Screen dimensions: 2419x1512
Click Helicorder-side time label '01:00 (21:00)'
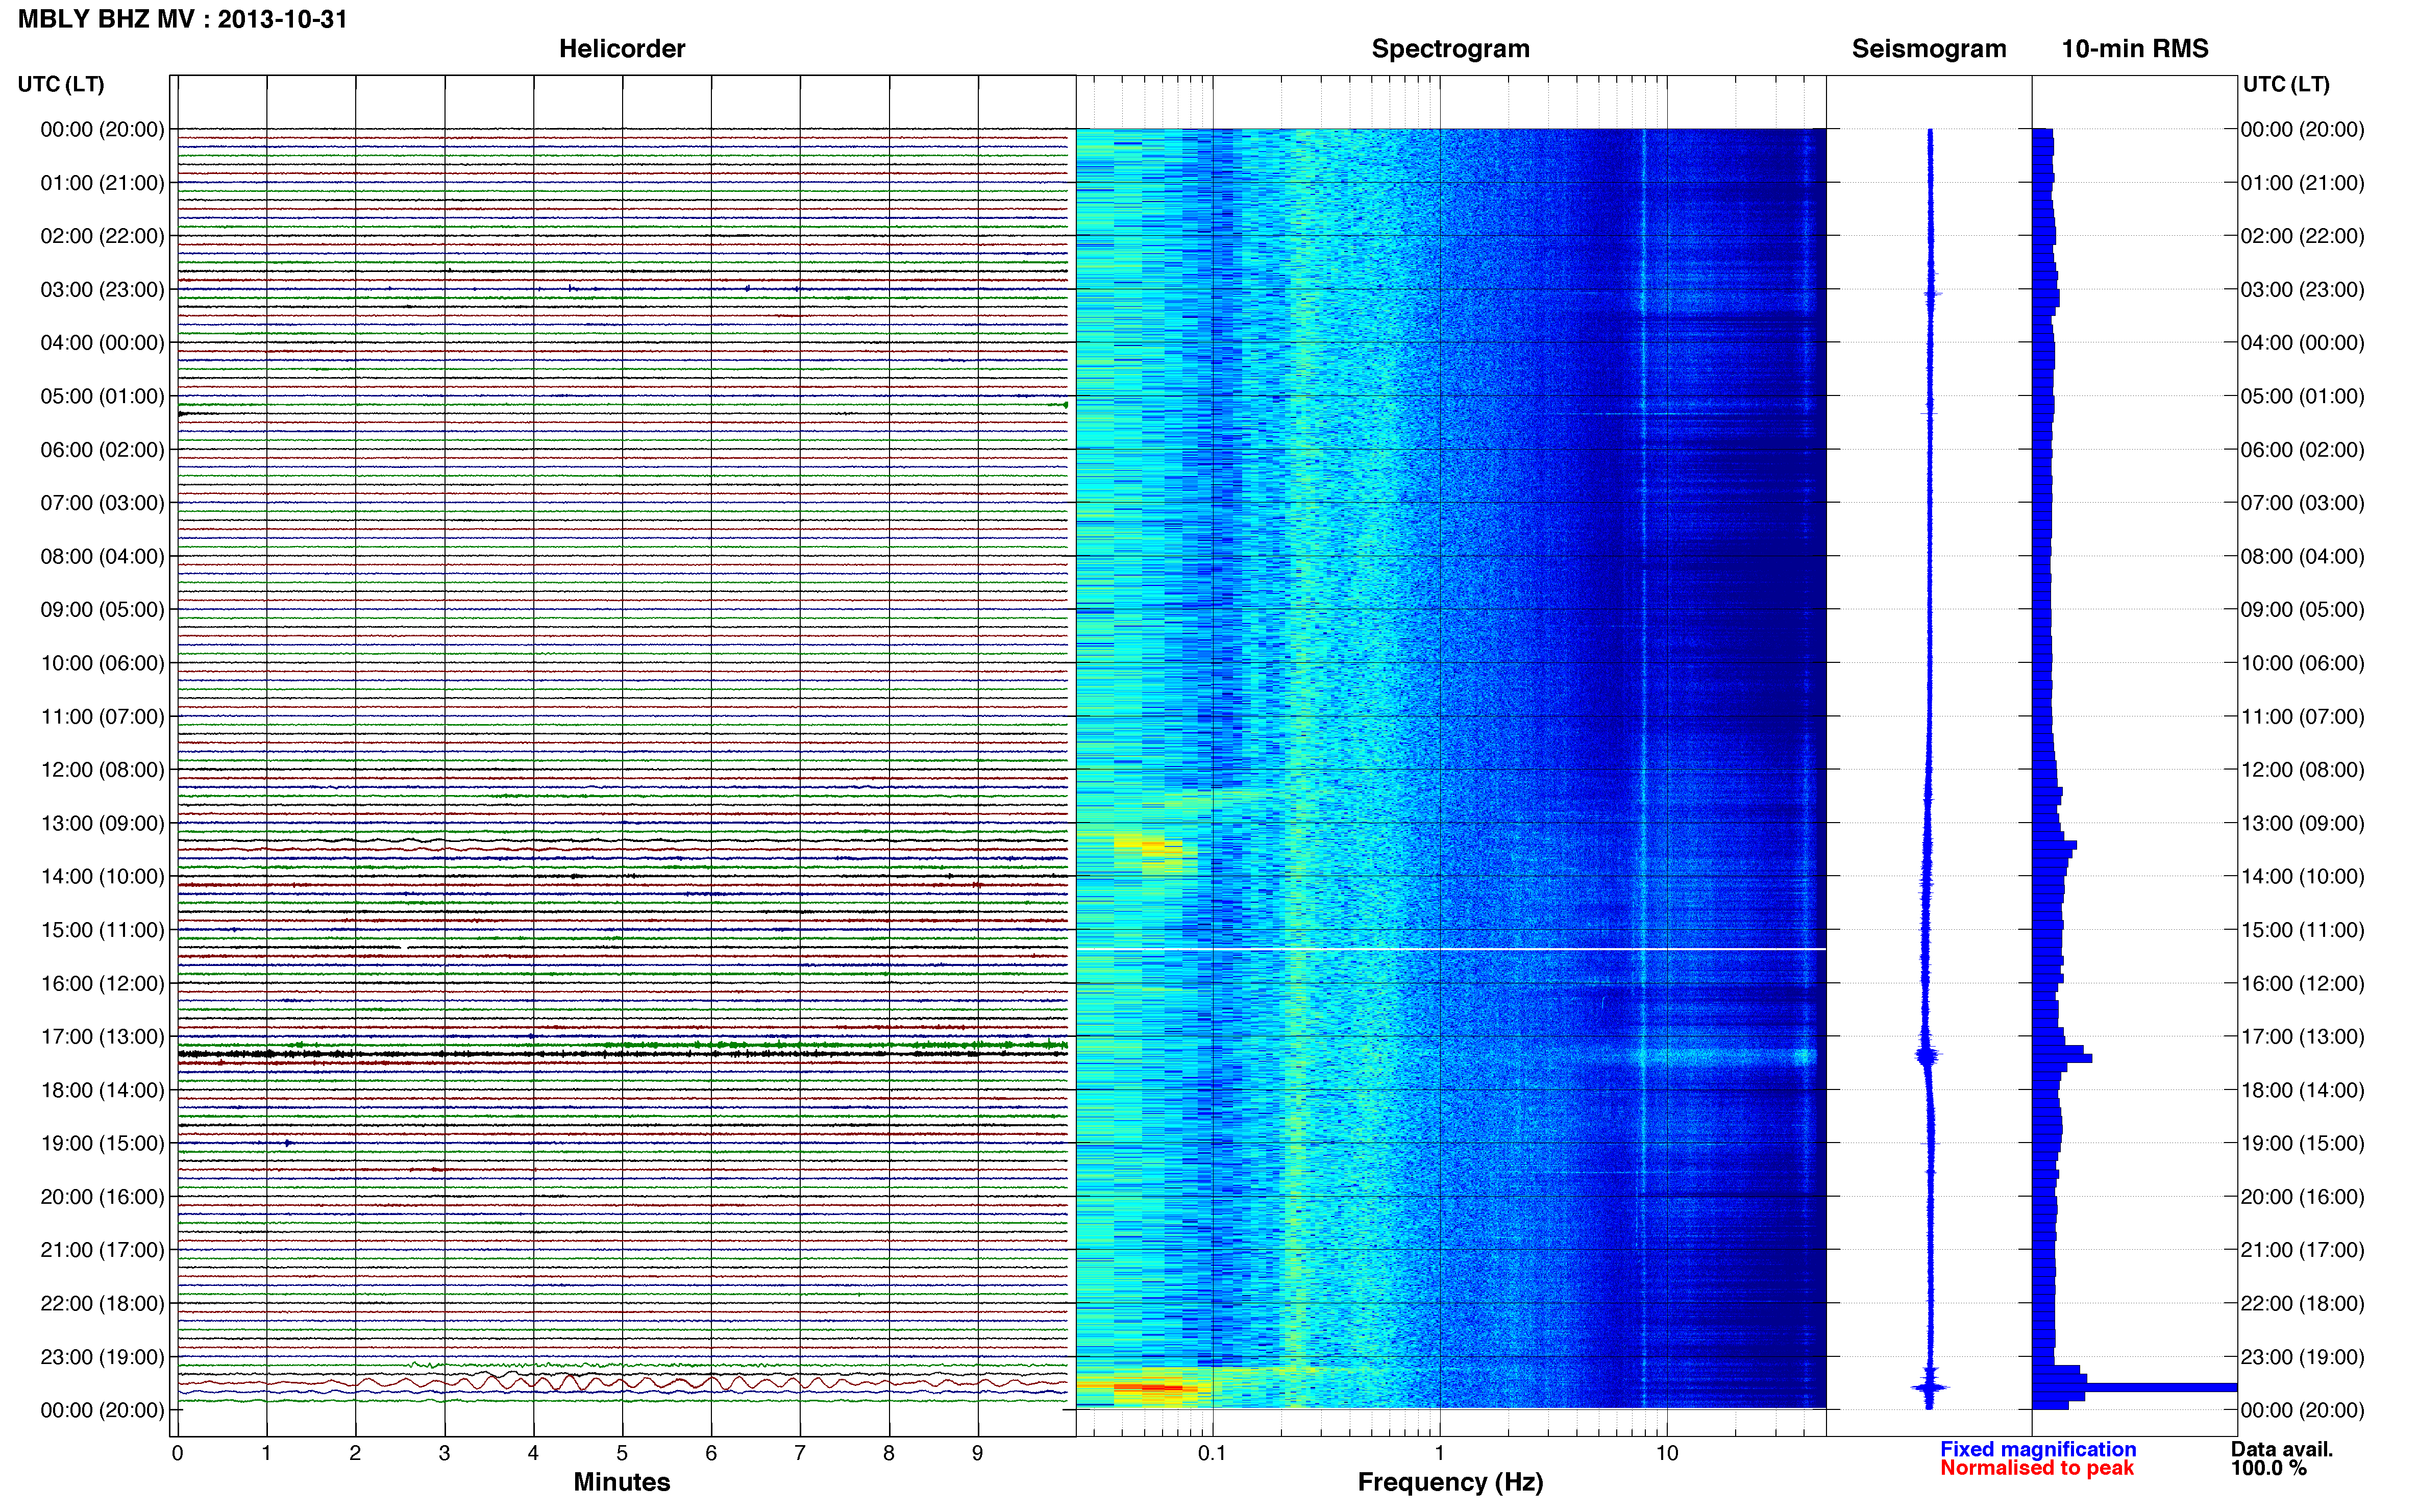coord(102,183)
